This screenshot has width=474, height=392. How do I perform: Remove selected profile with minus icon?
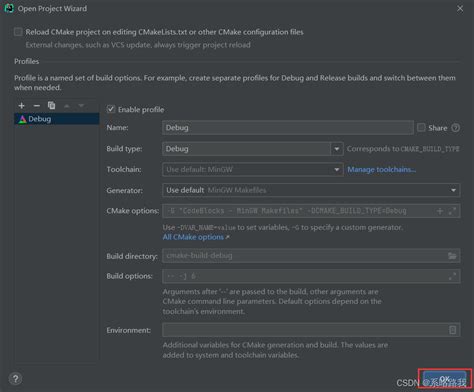[37, 106]
